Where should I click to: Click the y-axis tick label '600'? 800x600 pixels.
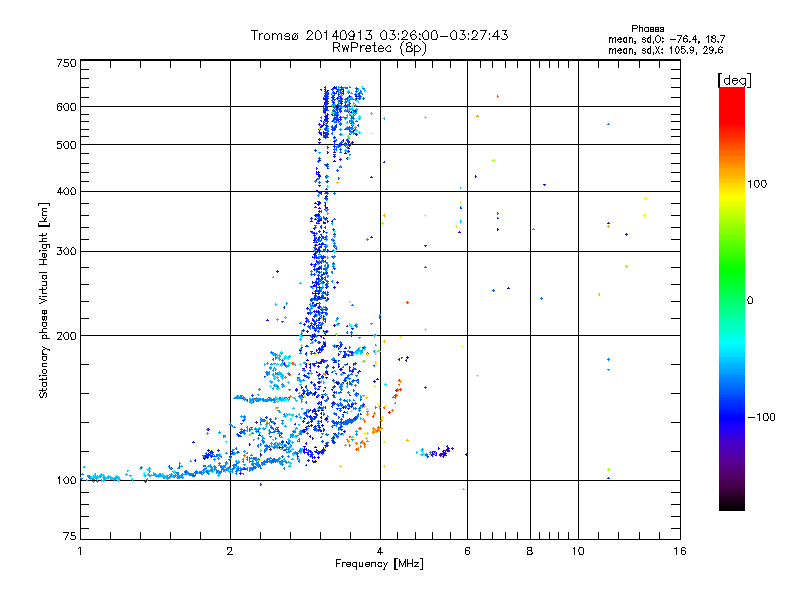click(x=66, y=107)
